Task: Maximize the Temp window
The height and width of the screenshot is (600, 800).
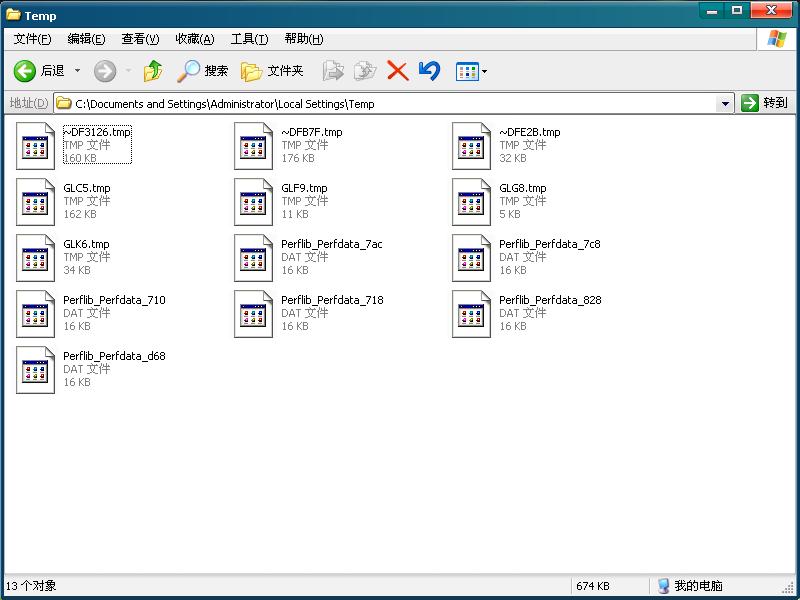Action: 737,11
